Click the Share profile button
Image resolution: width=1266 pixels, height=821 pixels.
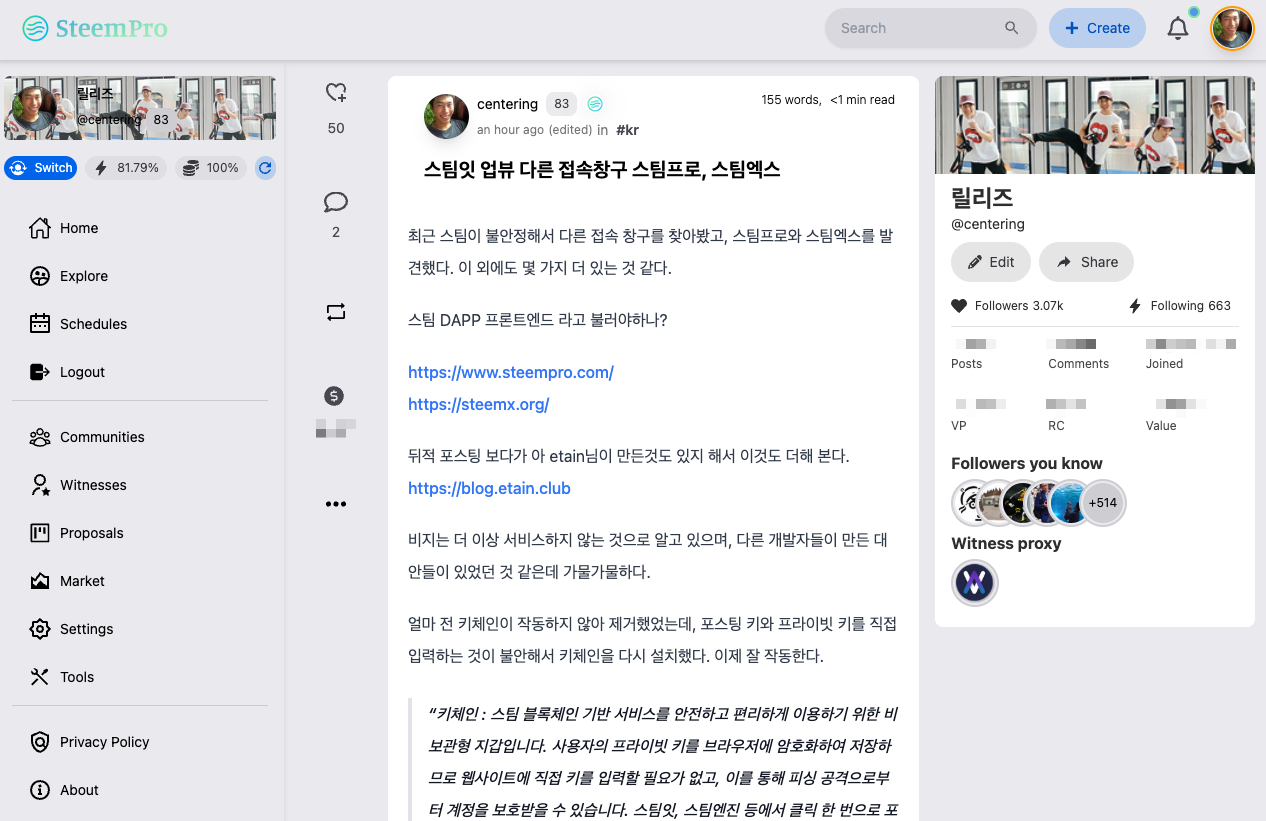[1086, 262]
